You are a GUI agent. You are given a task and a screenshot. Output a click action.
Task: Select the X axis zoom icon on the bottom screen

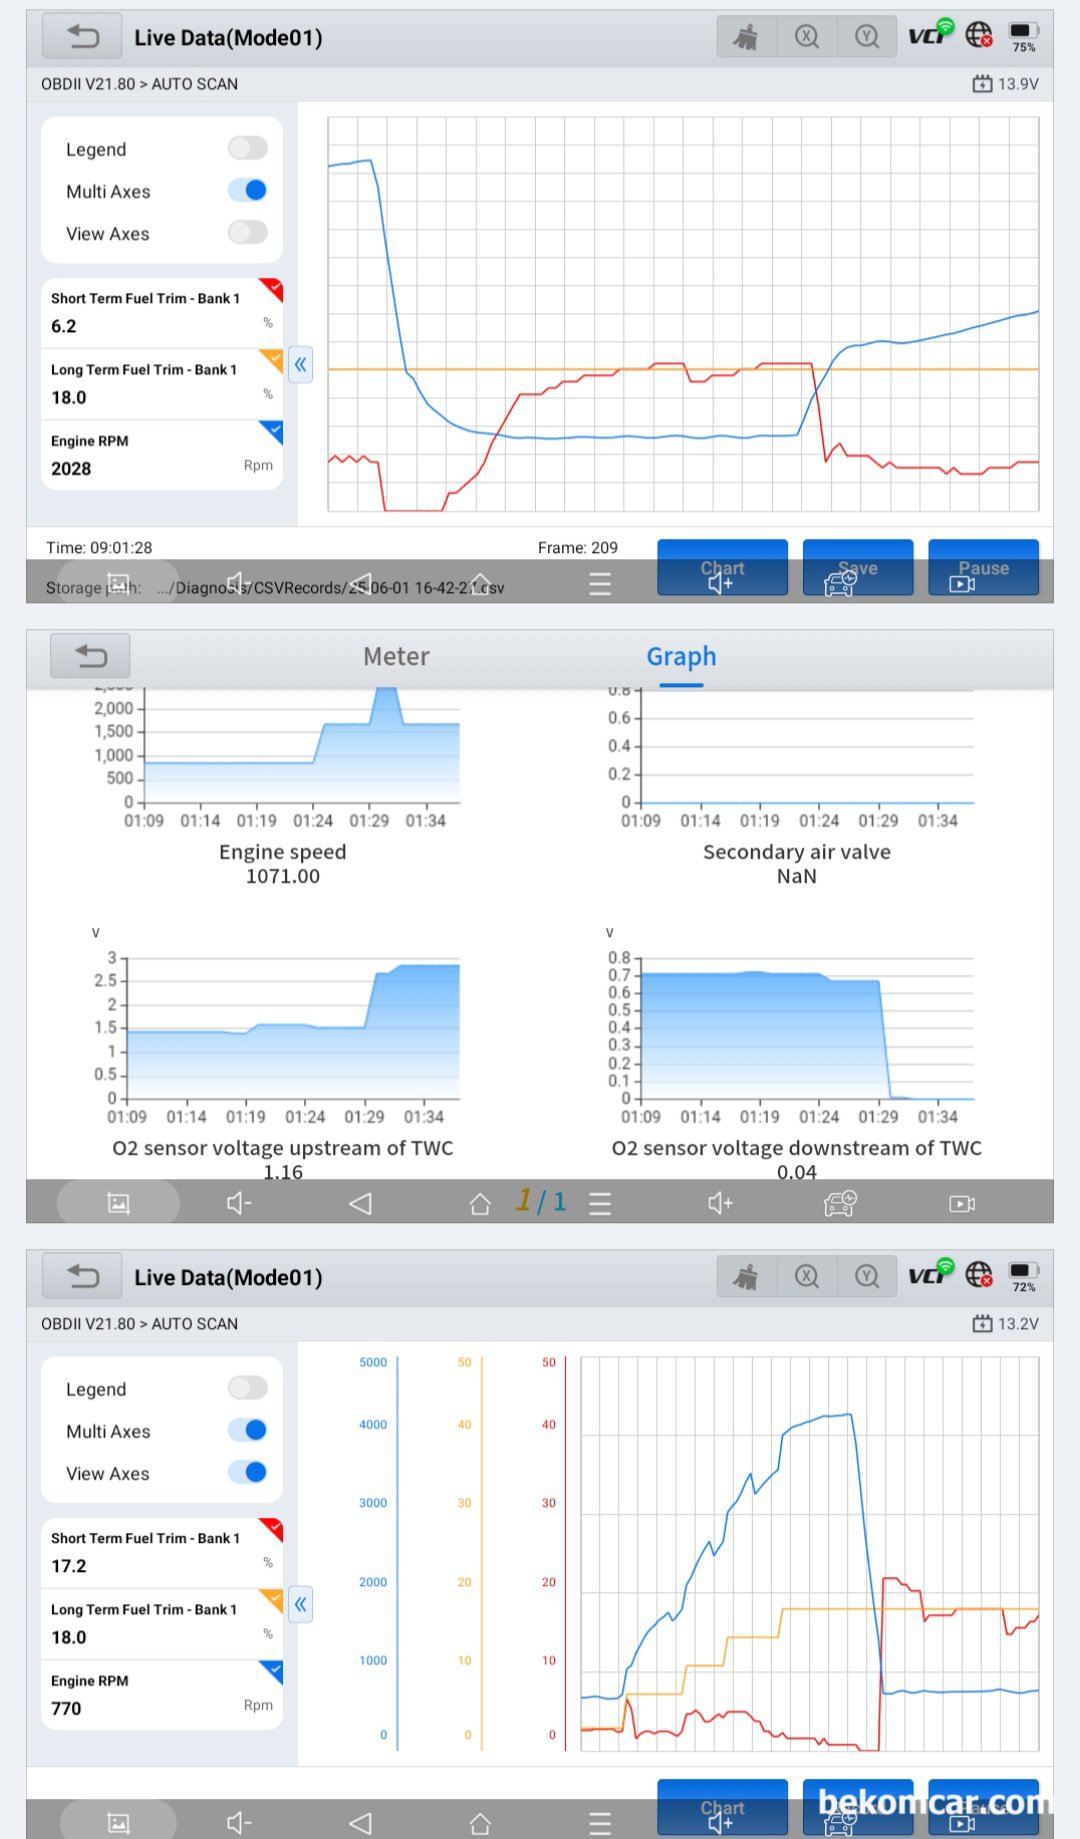(x=806, y=1277)
